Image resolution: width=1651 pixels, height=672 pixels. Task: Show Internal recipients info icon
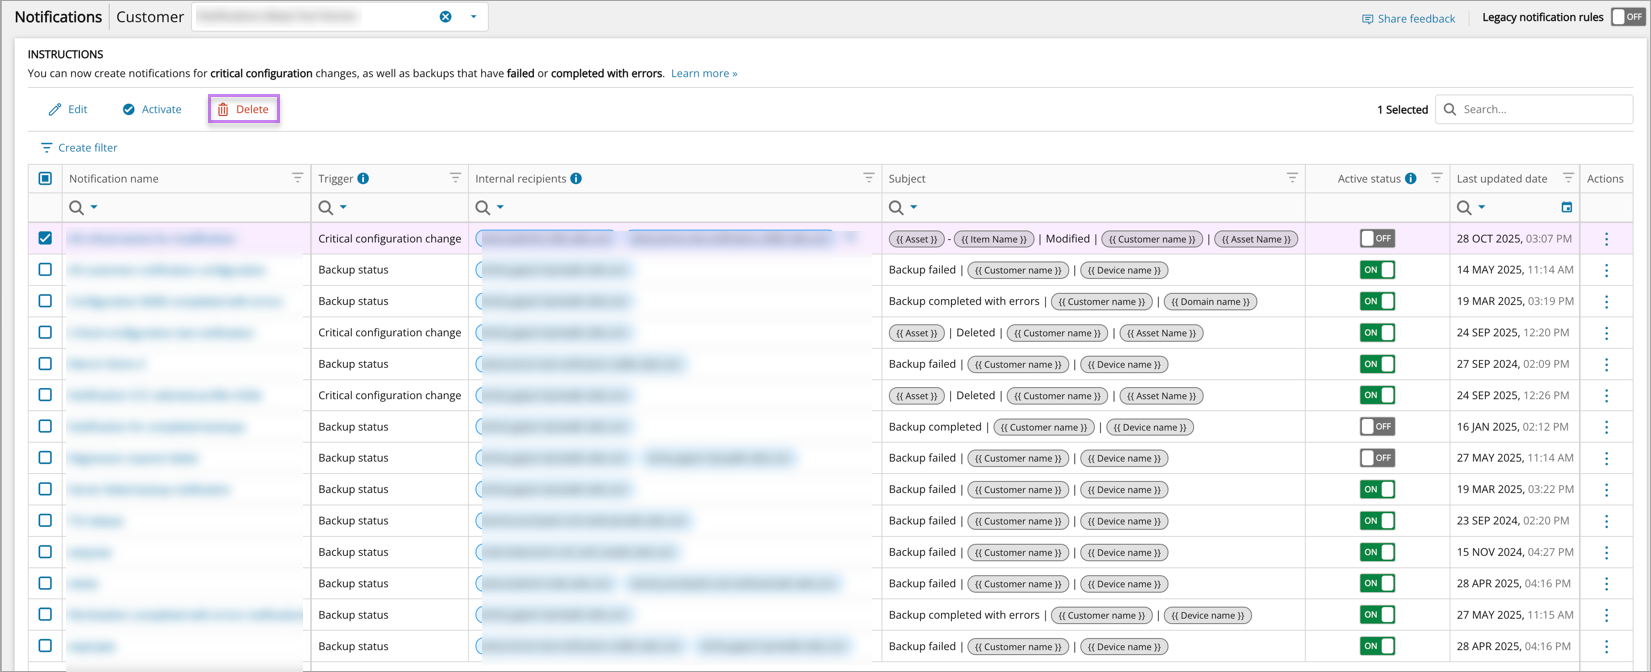pyautogui.click(x=576, y=179)
